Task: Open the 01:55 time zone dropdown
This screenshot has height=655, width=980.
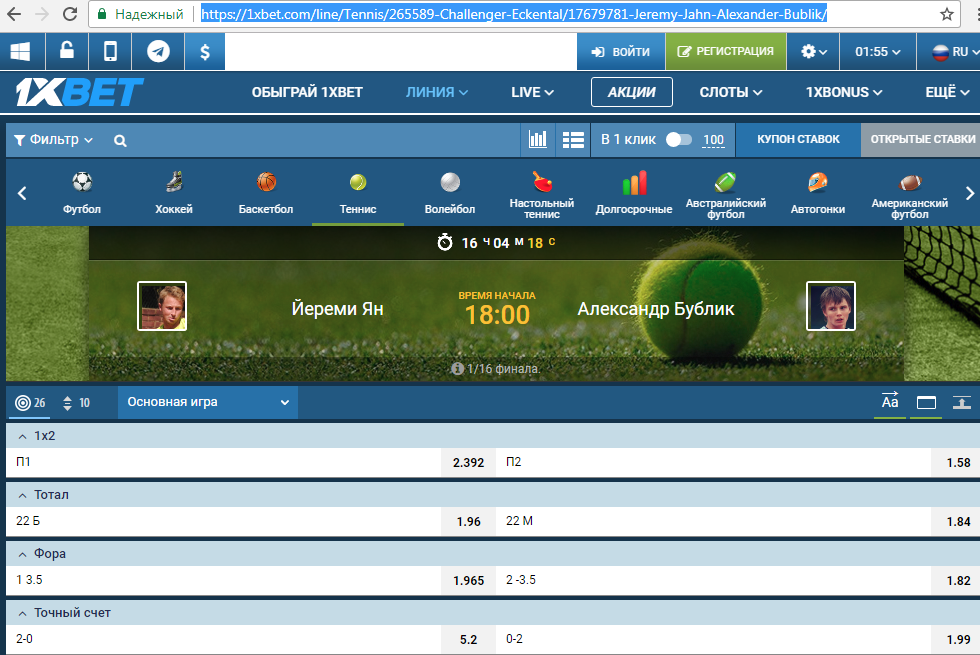Action: [x=878, y=51]
